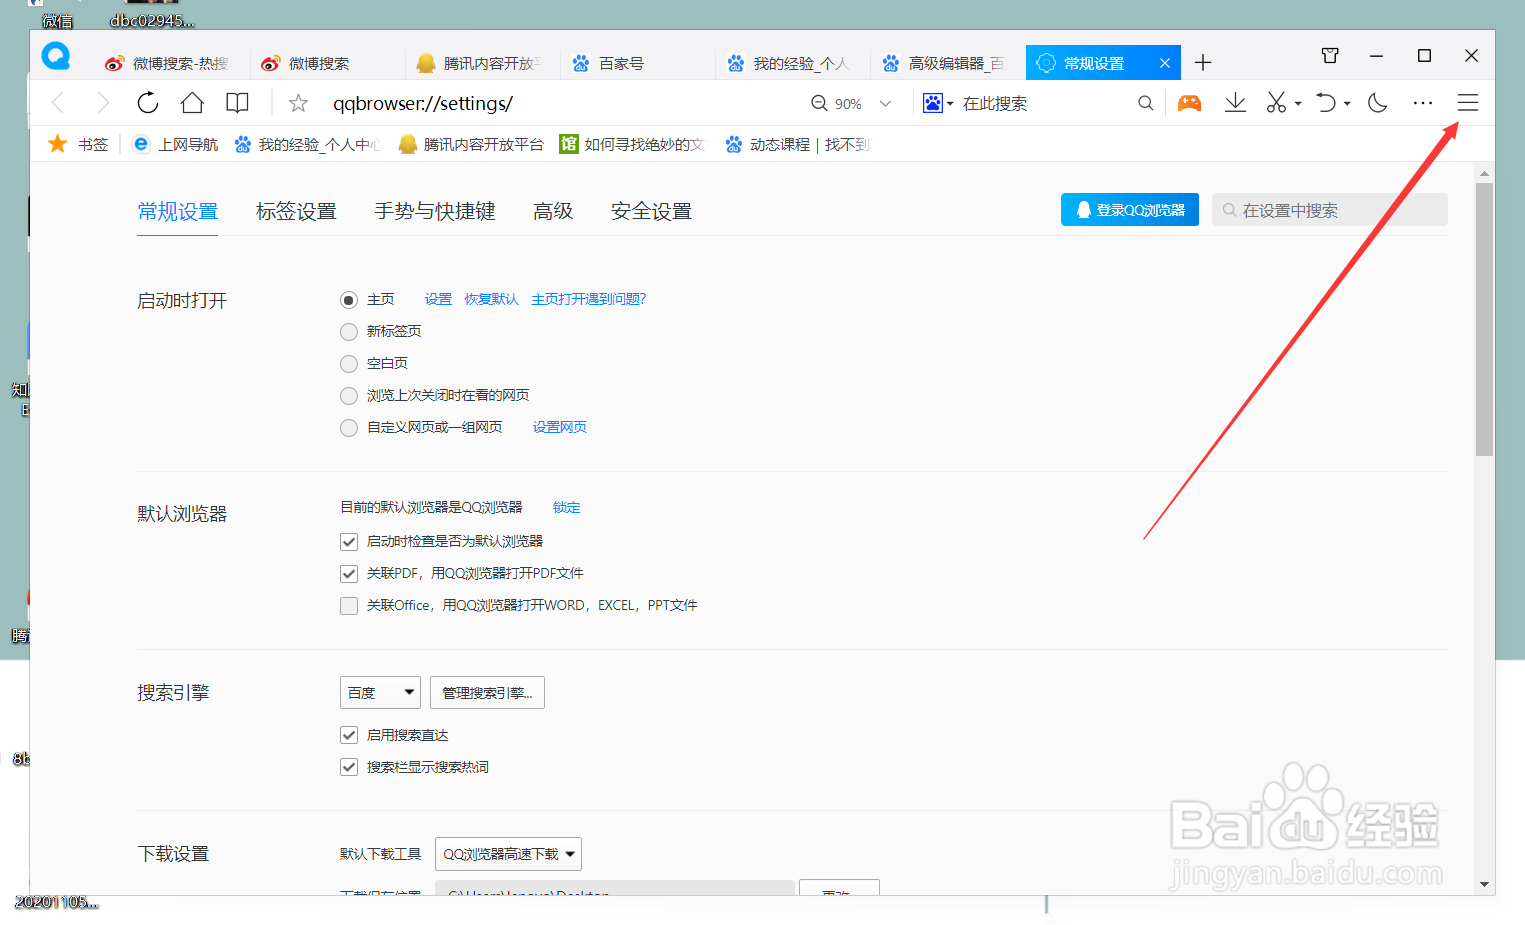Go back with the back arrow
Screen dimensions: 1525x925
pyautogui.click(x=58, y=103)
